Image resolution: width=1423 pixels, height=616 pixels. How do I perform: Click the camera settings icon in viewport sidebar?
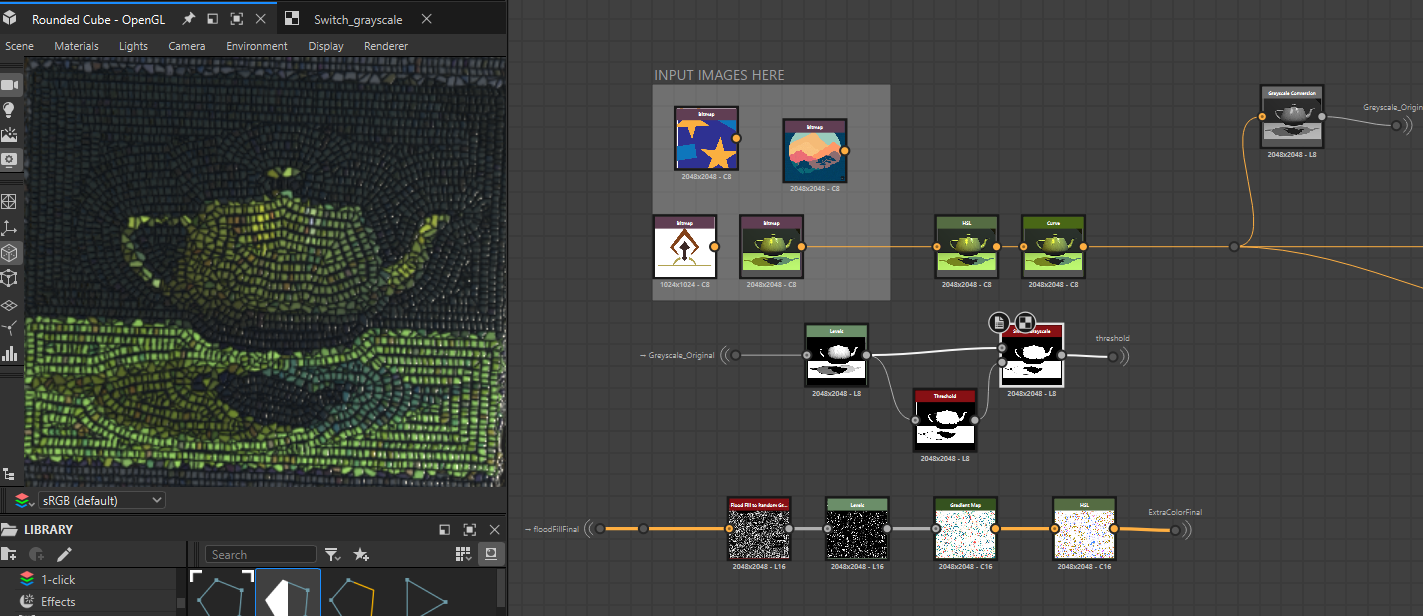(10, 86)
